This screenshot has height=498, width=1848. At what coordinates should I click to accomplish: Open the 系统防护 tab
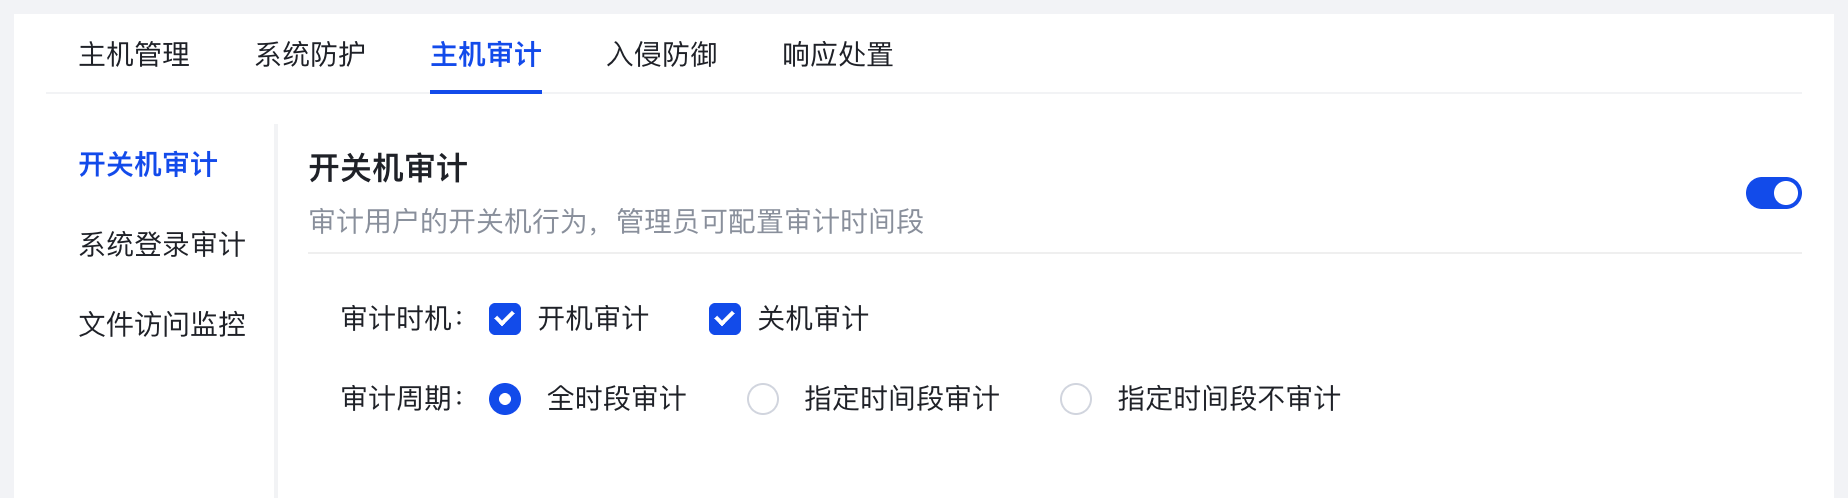click(310, 54)
